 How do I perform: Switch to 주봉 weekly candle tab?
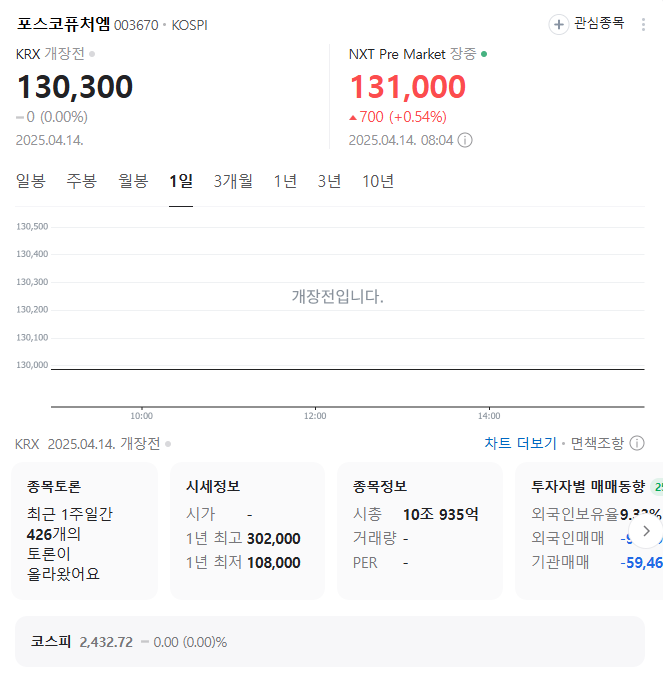pyautogui.click(x=81, y=181)
